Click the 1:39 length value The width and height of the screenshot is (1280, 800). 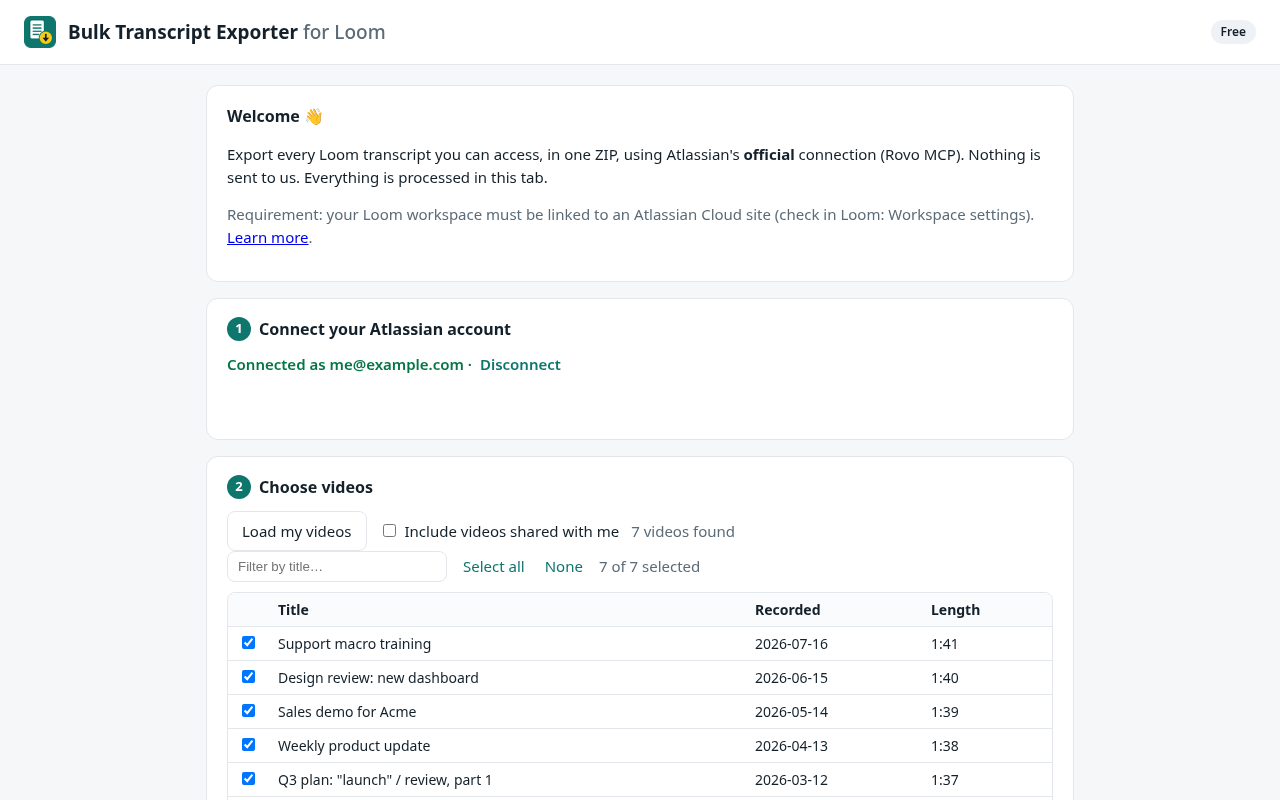coord(944,712)
